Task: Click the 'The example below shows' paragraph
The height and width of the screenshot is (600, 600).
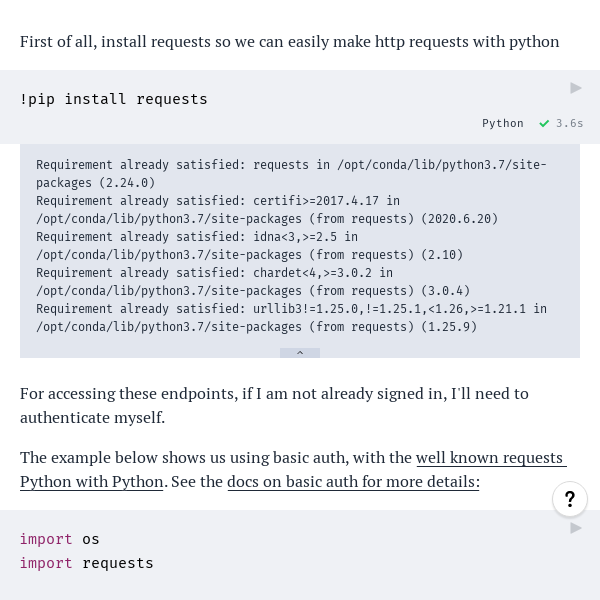Action: [293, 470]
